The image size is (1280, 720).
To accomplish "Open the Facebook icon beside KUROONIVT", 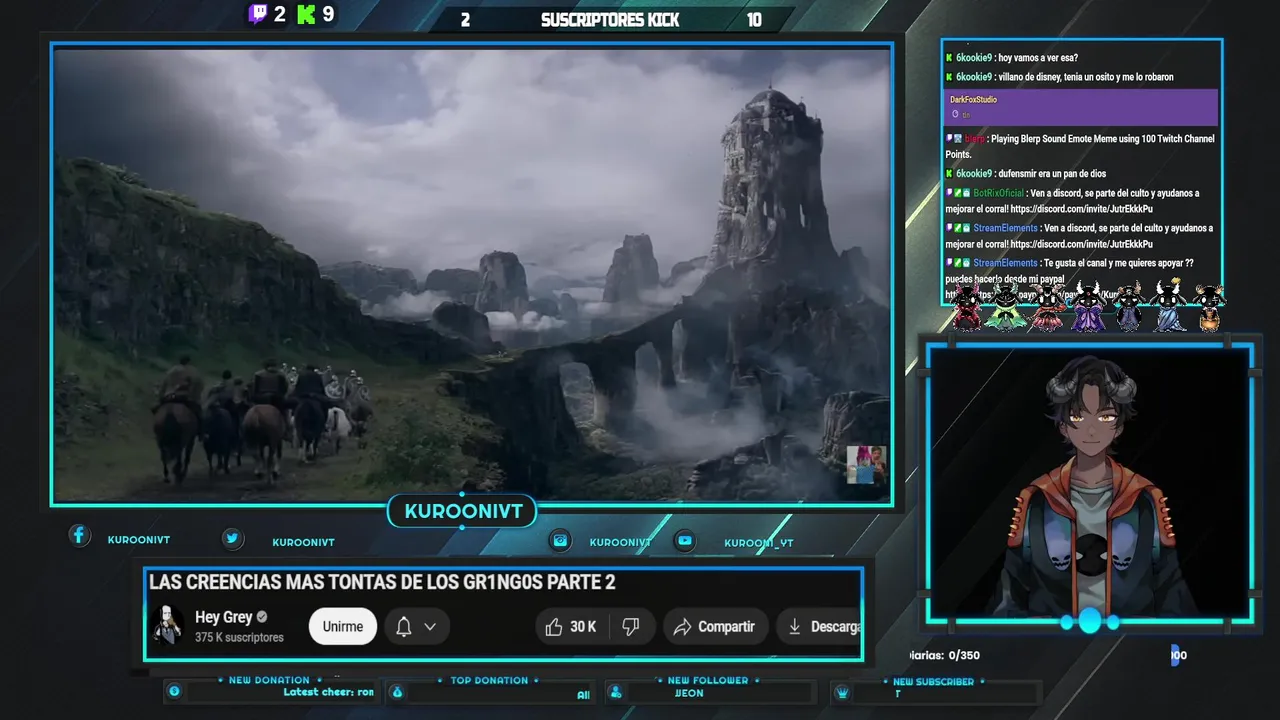I will [79, 536].
